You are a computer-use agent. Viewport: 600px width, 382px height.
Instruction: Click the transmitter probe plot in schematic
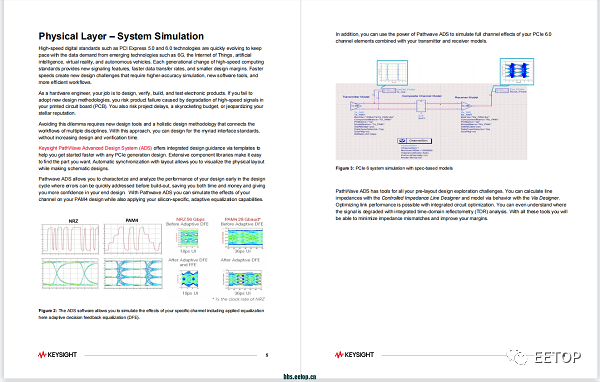tap(392, 72)
